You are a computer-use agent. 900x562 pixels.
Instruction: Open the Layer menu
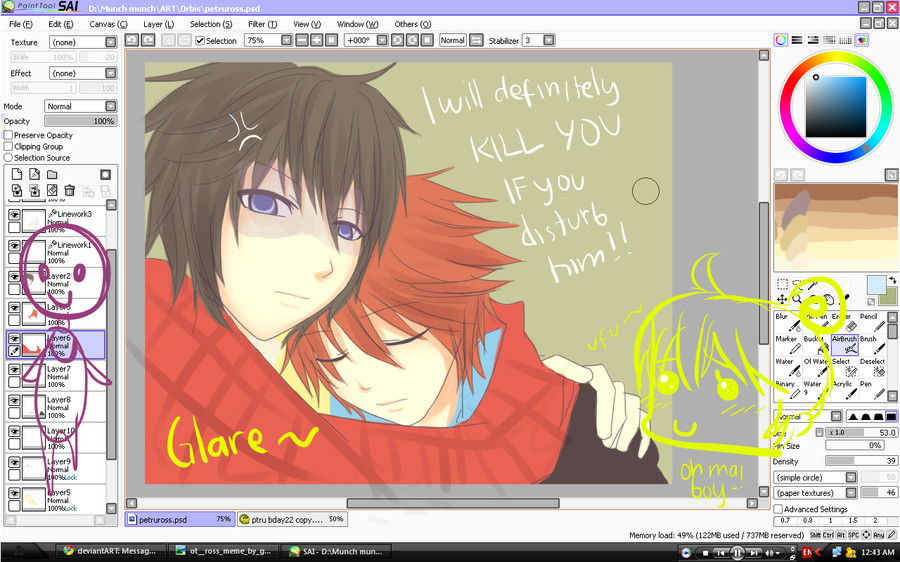pyautogui.click(x=158, y=24)
